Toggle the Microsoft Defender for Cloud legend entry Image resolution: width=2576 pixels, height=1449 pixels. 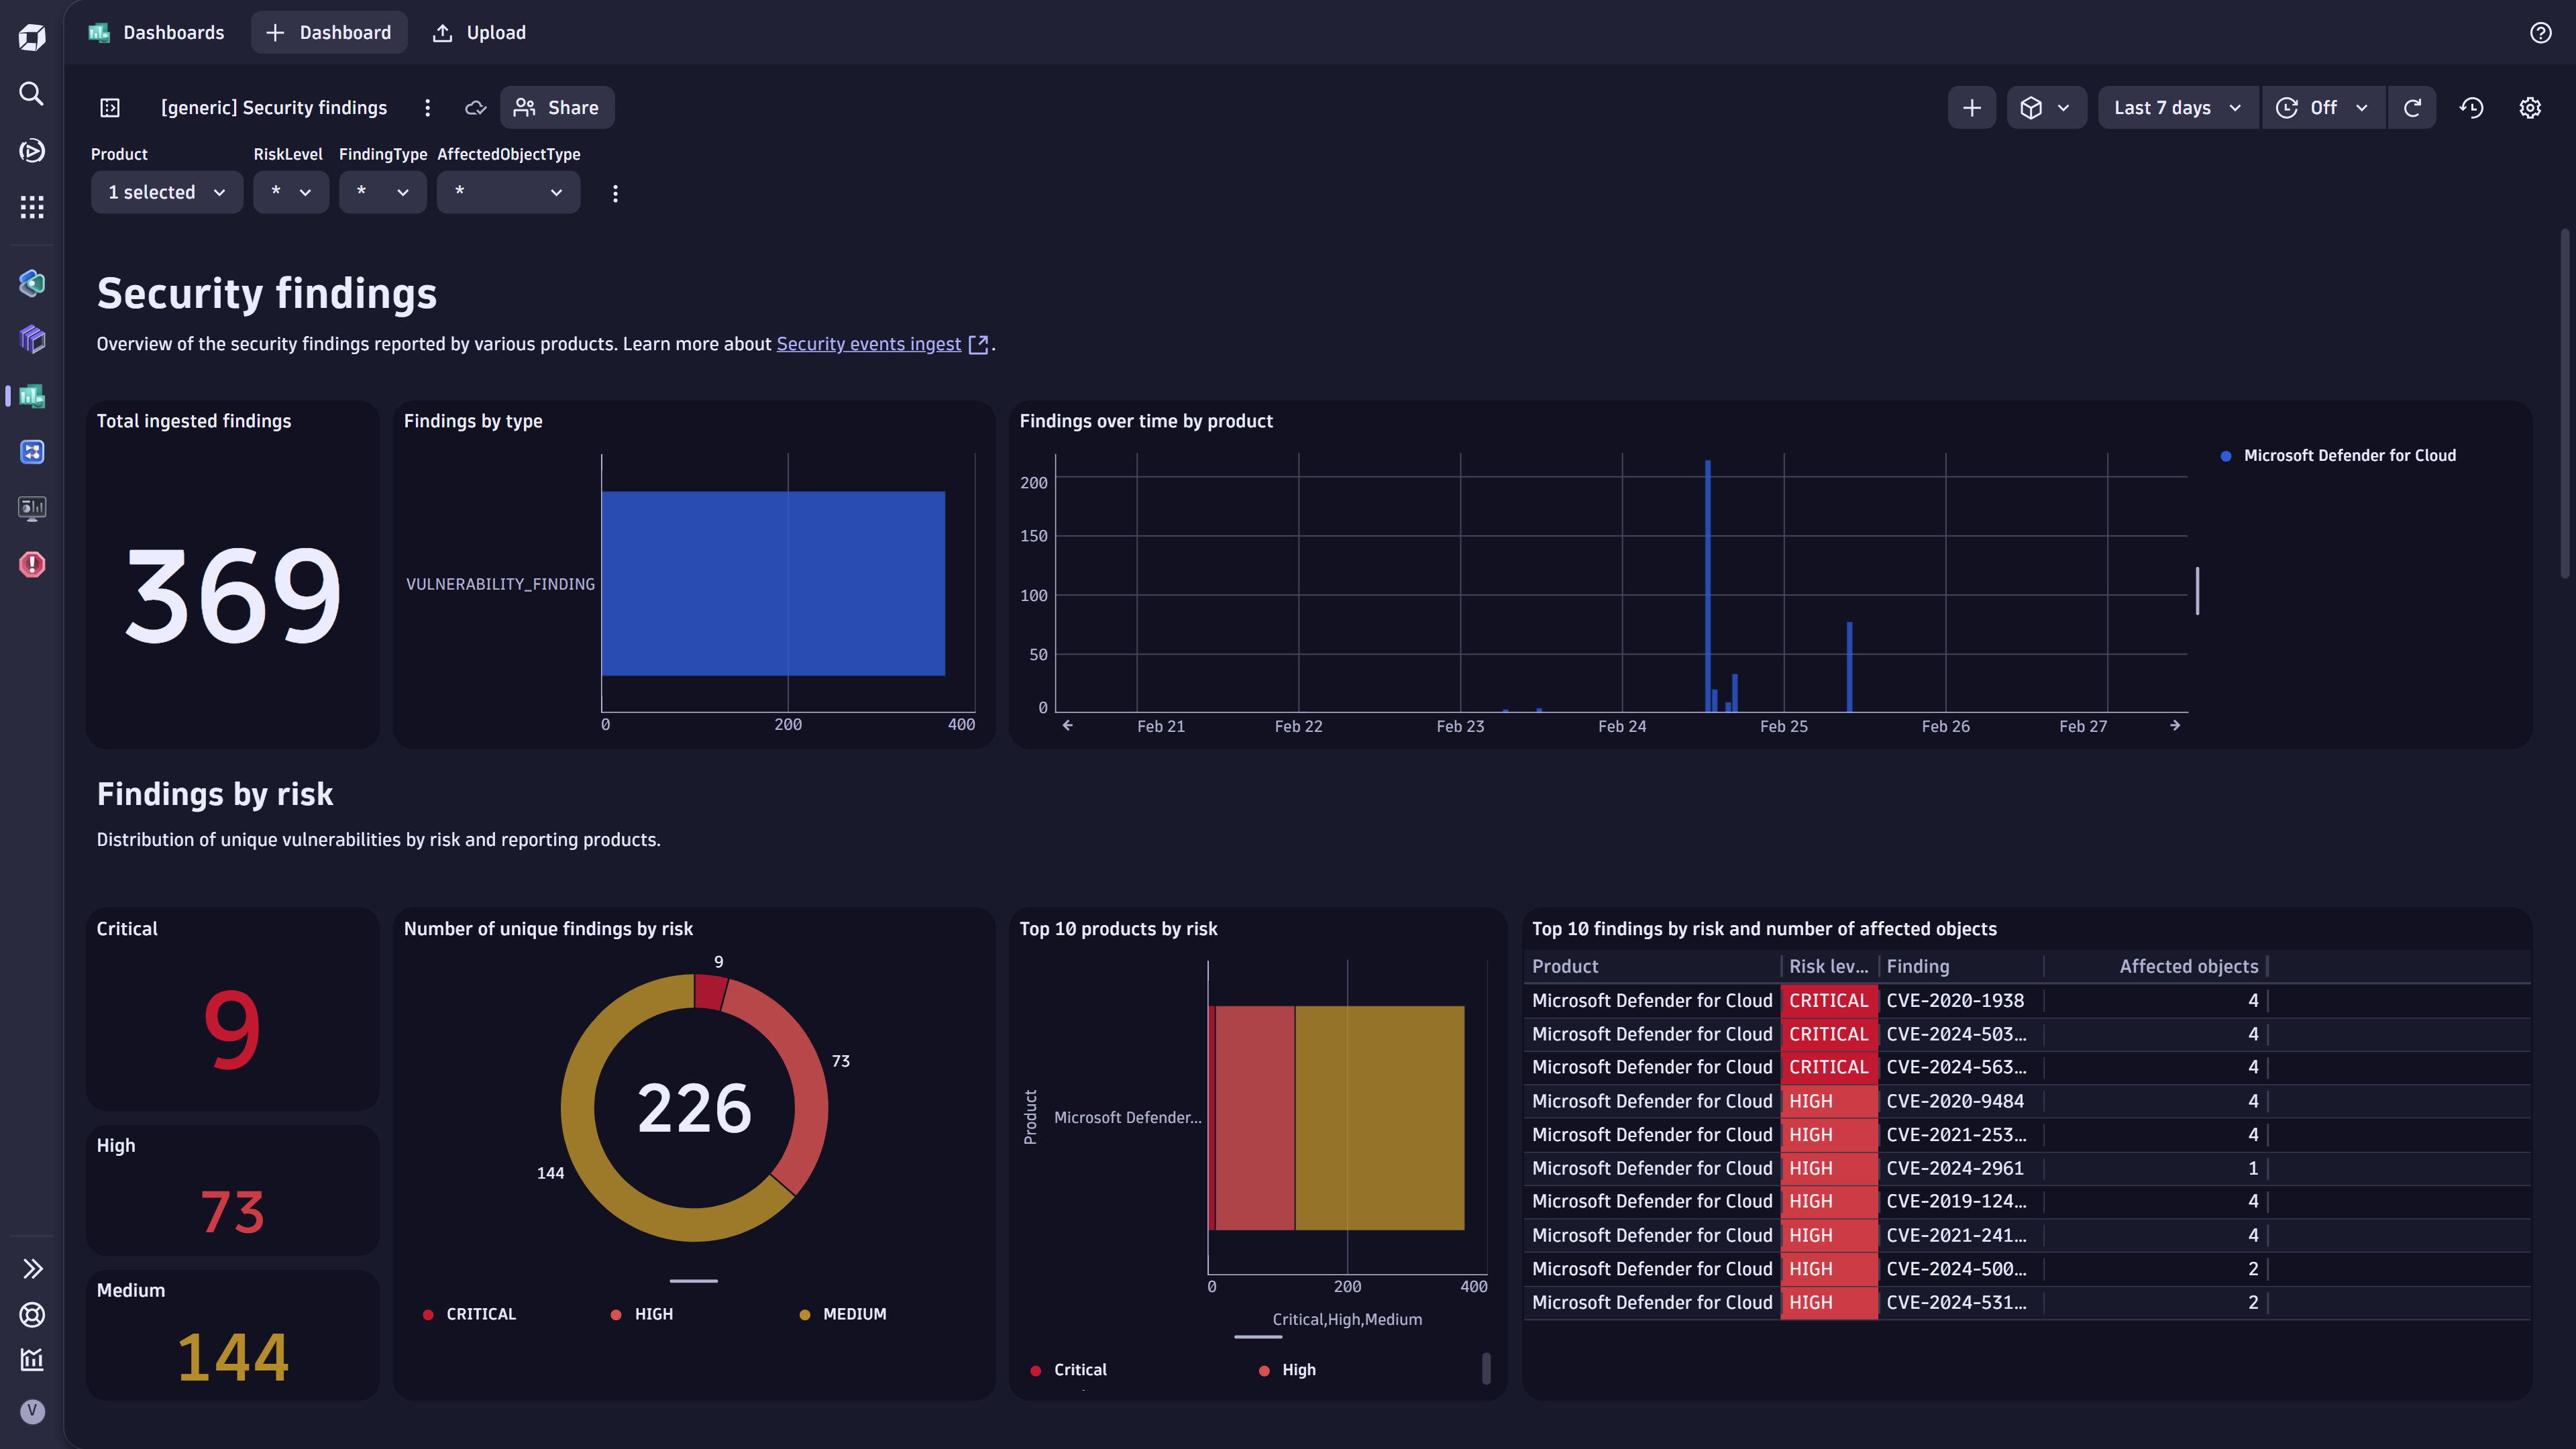(x=2338, y=456)
